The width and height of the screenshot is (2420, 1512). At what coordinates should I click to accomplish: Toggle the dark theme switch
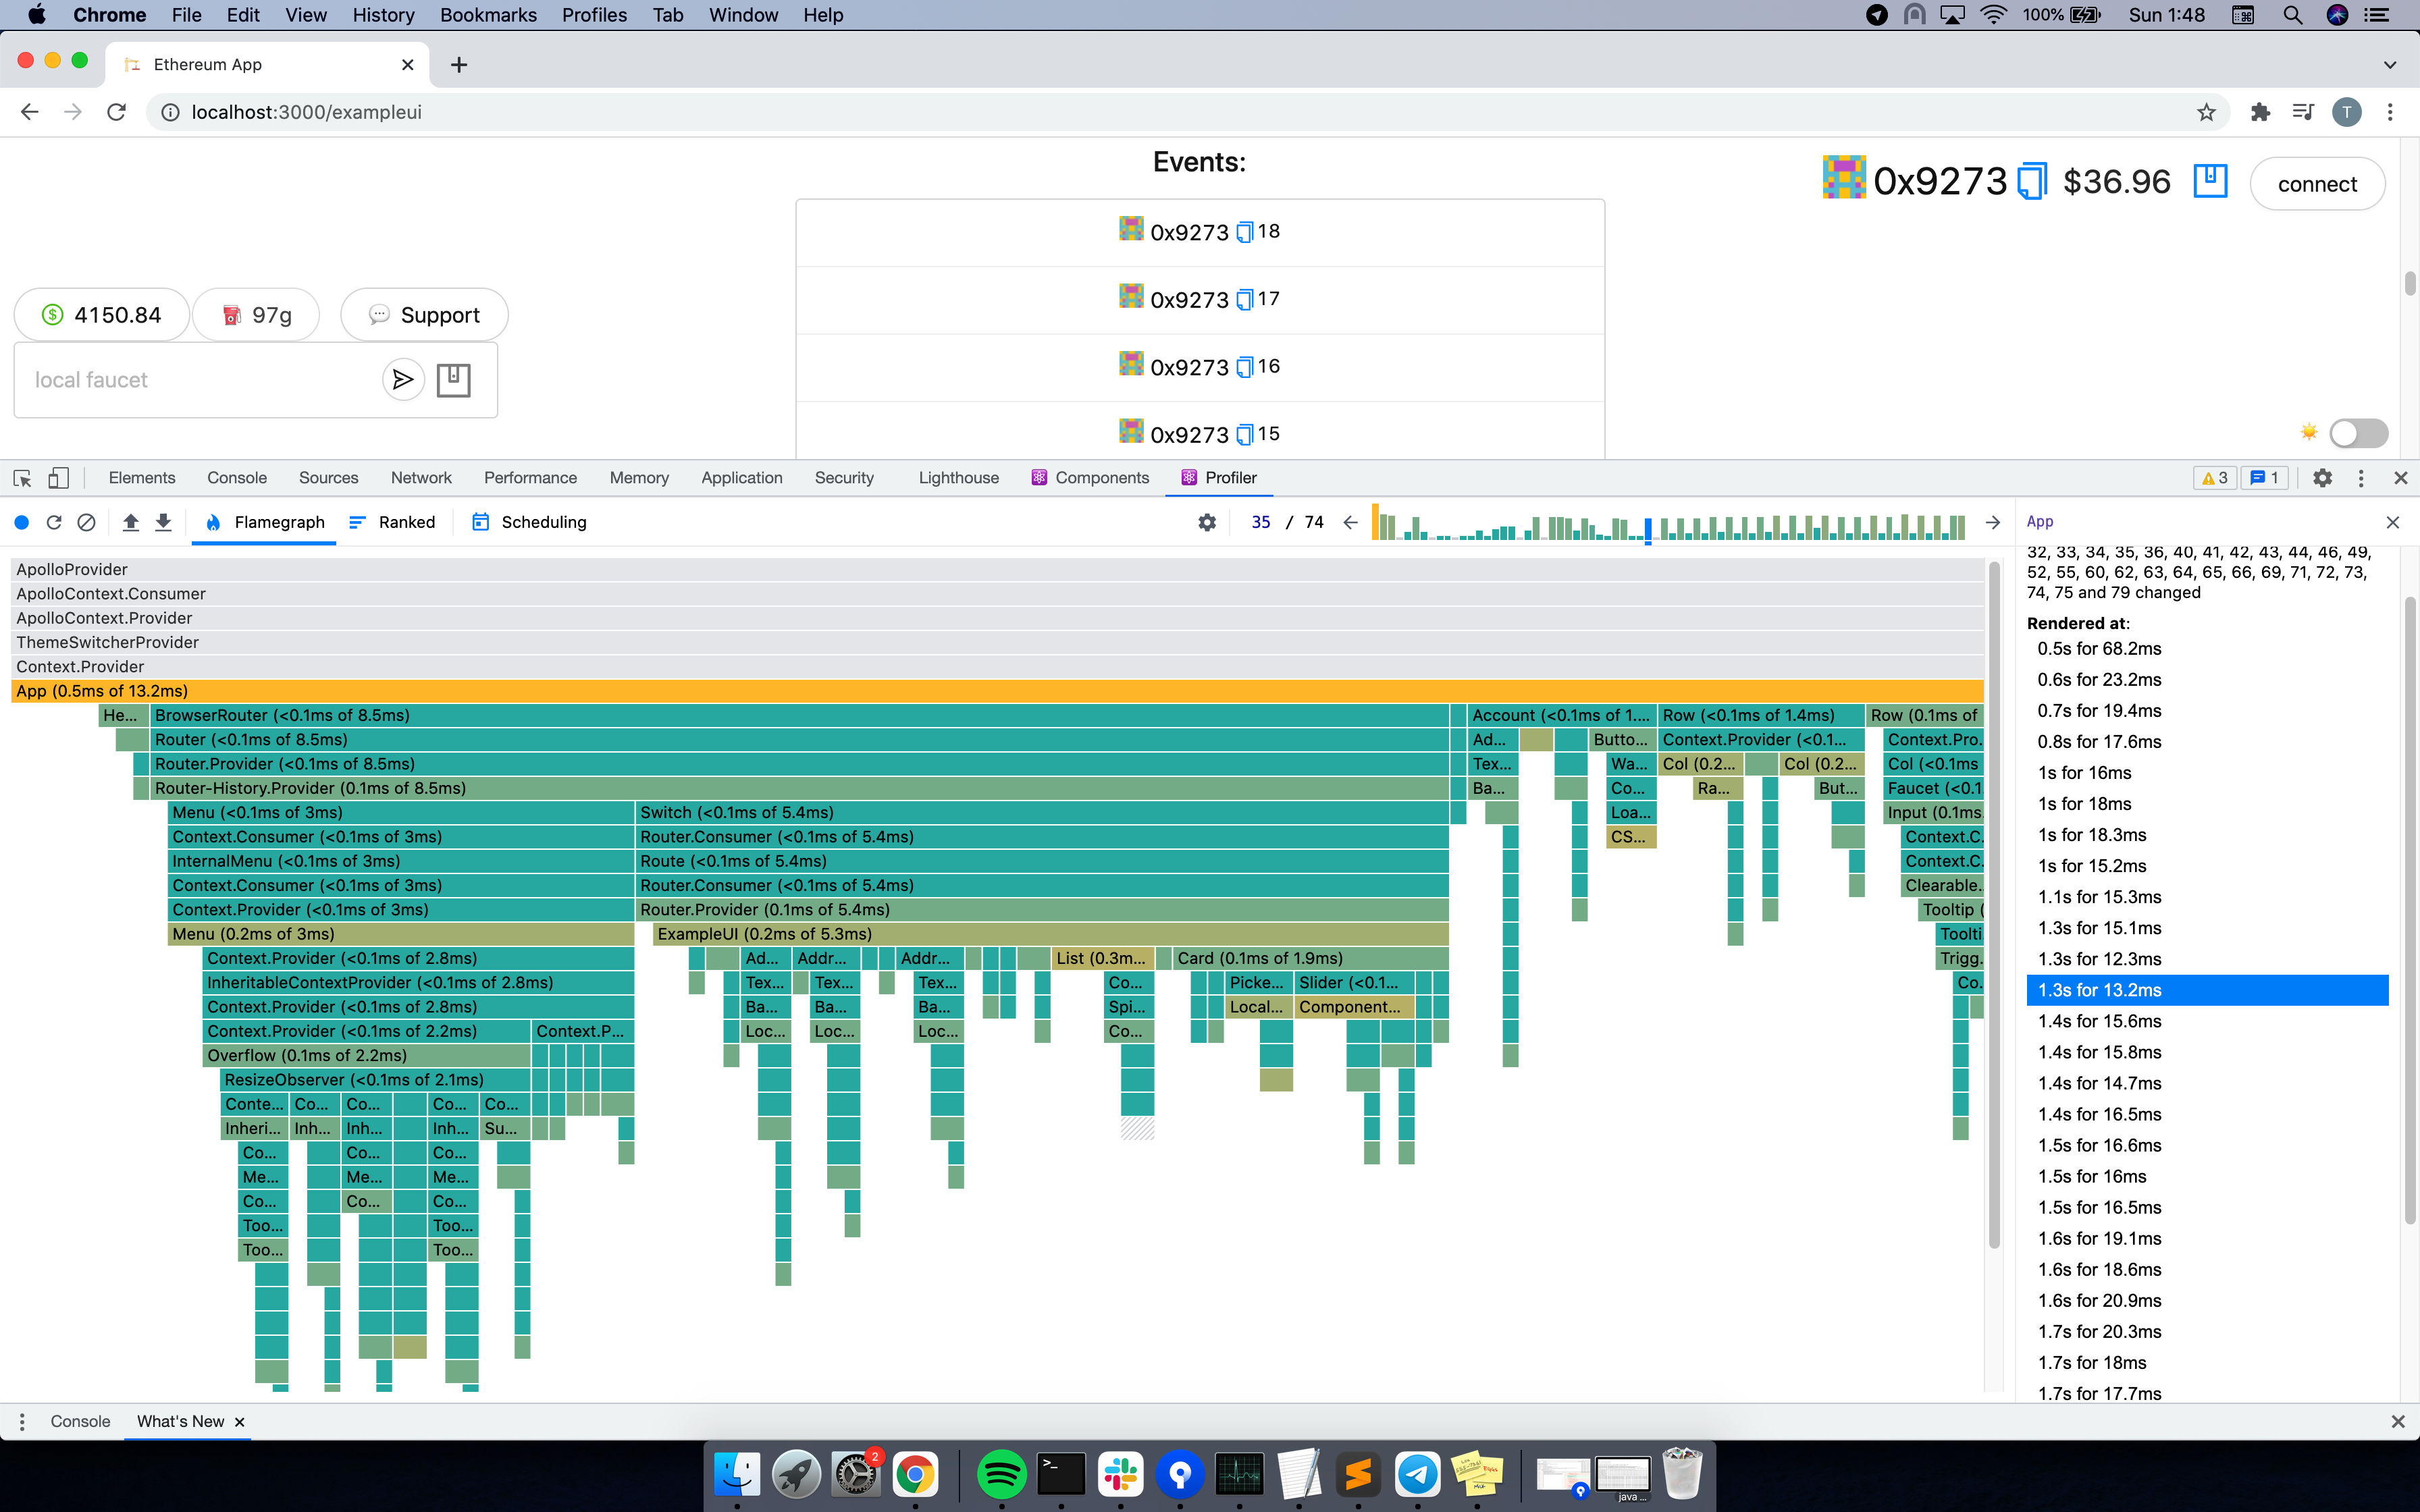coord(2358,433)
